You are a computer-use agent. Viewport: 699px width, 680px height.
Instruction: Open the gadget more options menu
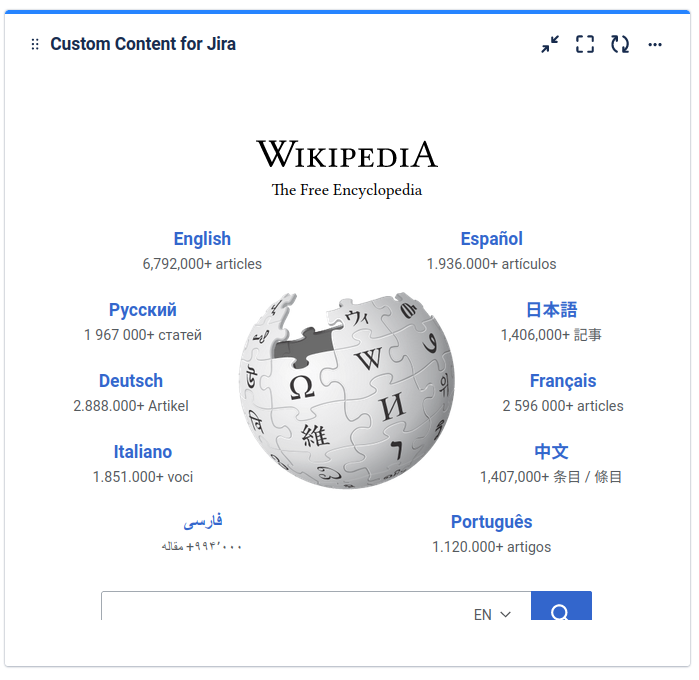click(x=655, y=44)
